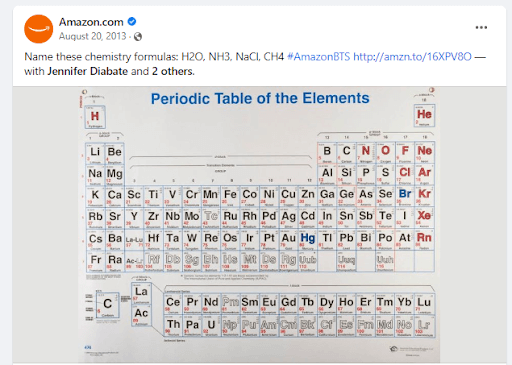The image size is (512, 365).
Task: Click the H hydrogen cell in image
Action: [95, 117]
